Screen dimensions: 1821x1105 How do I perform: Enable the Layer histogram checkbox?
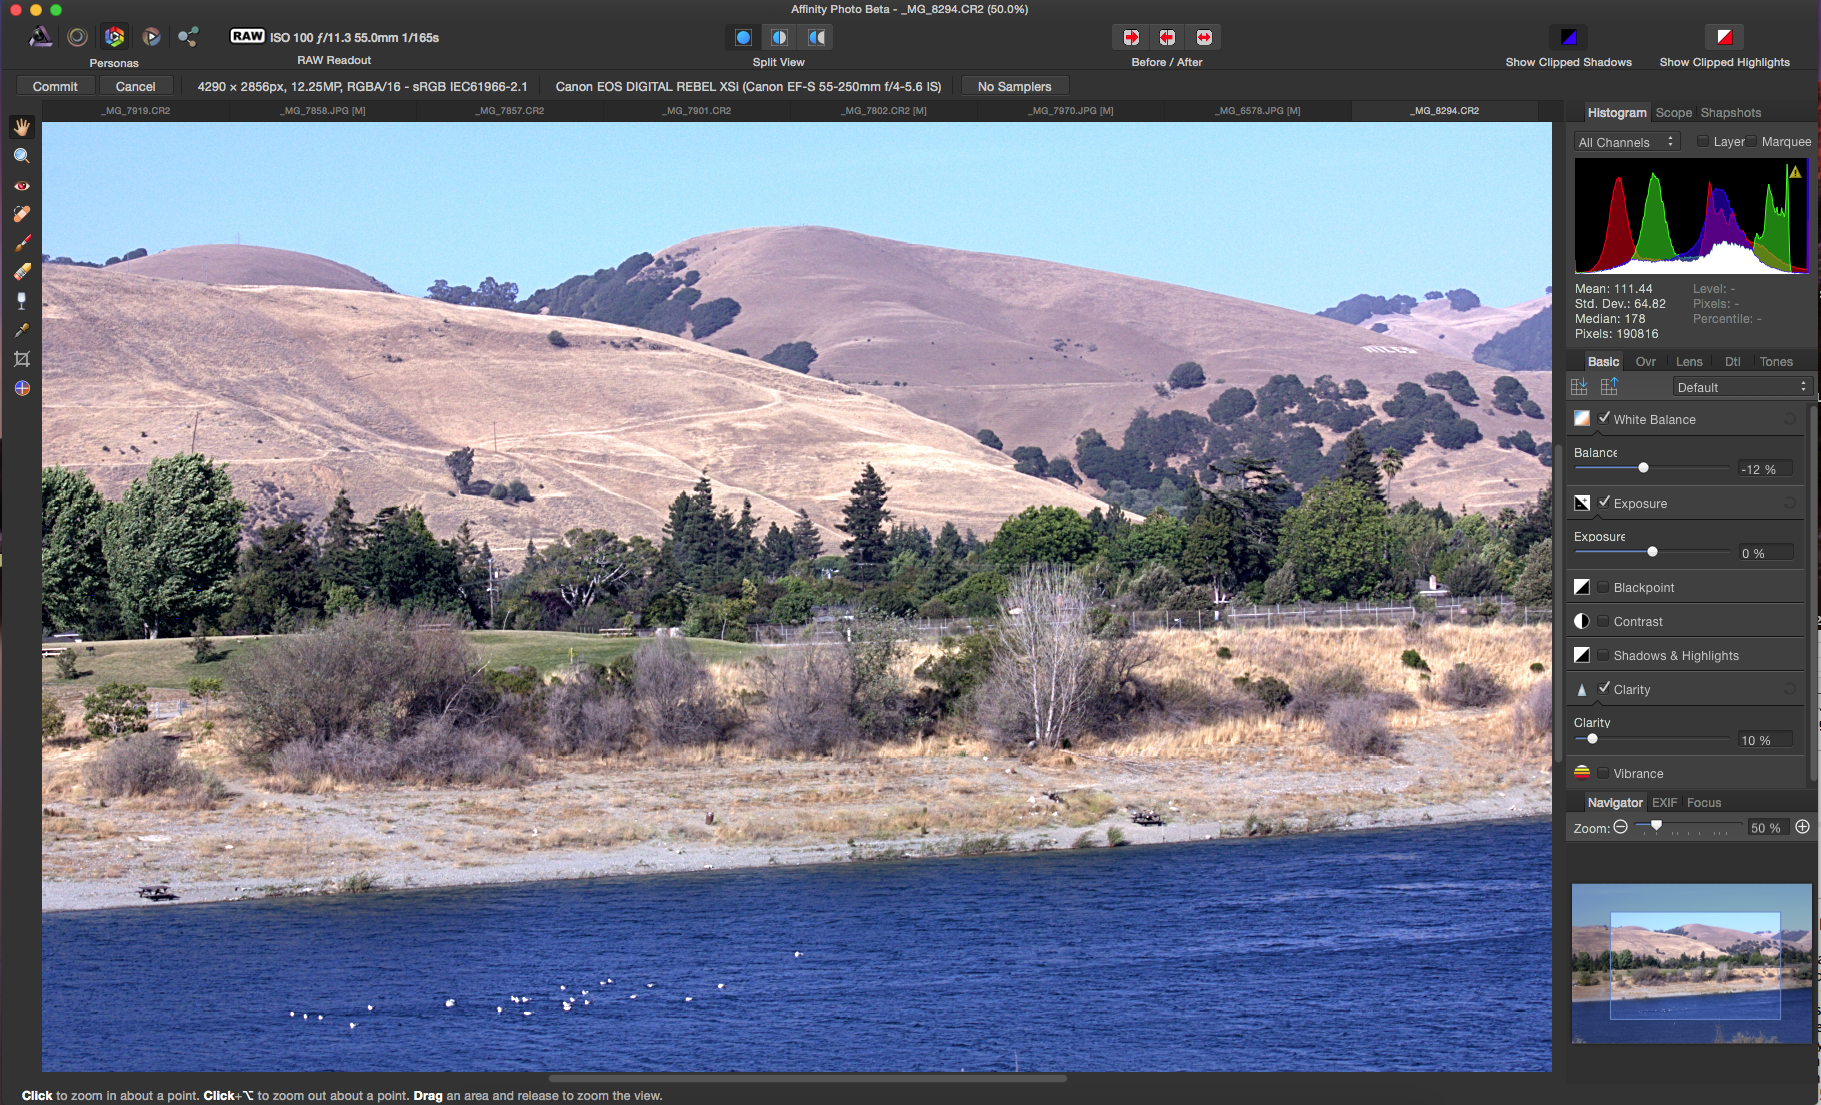pos(1703,141)
